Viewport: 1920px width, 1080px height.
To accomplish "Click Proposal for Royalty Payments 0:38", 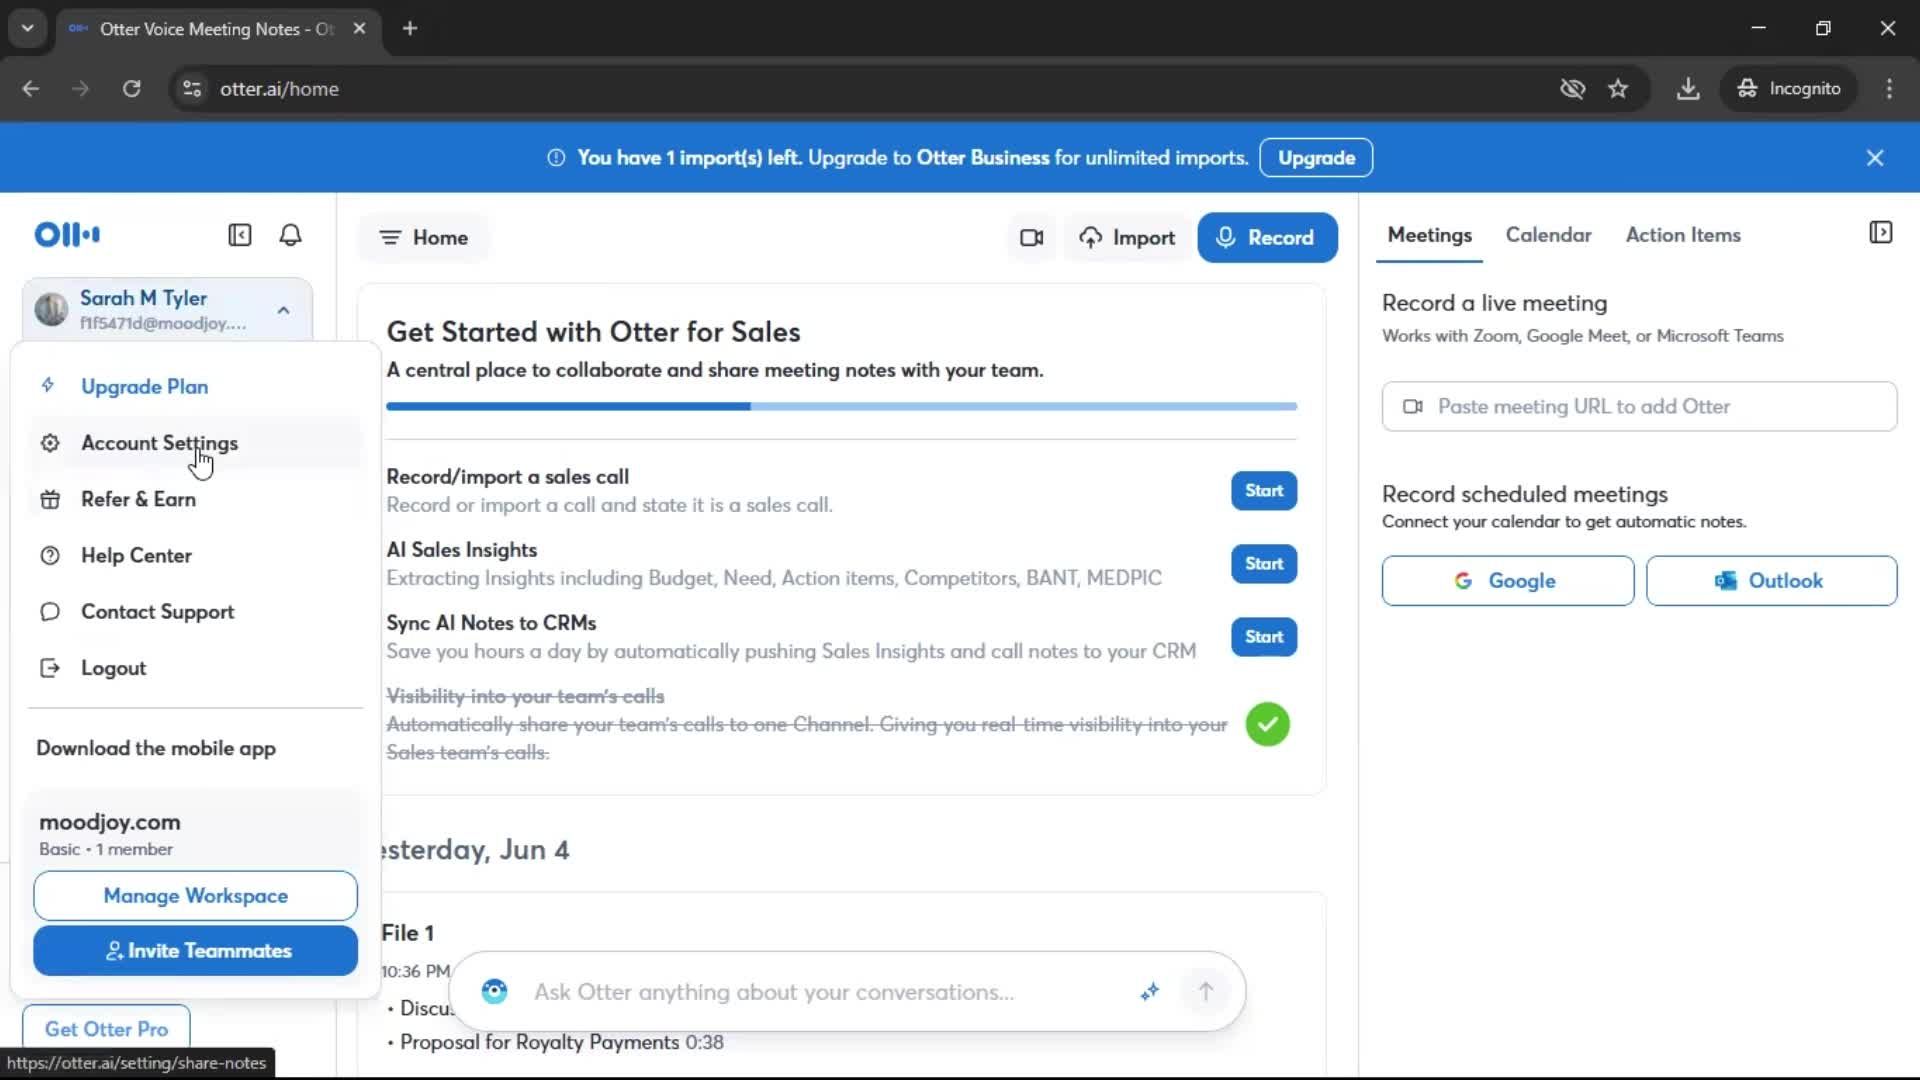I will click(561, 1042).
